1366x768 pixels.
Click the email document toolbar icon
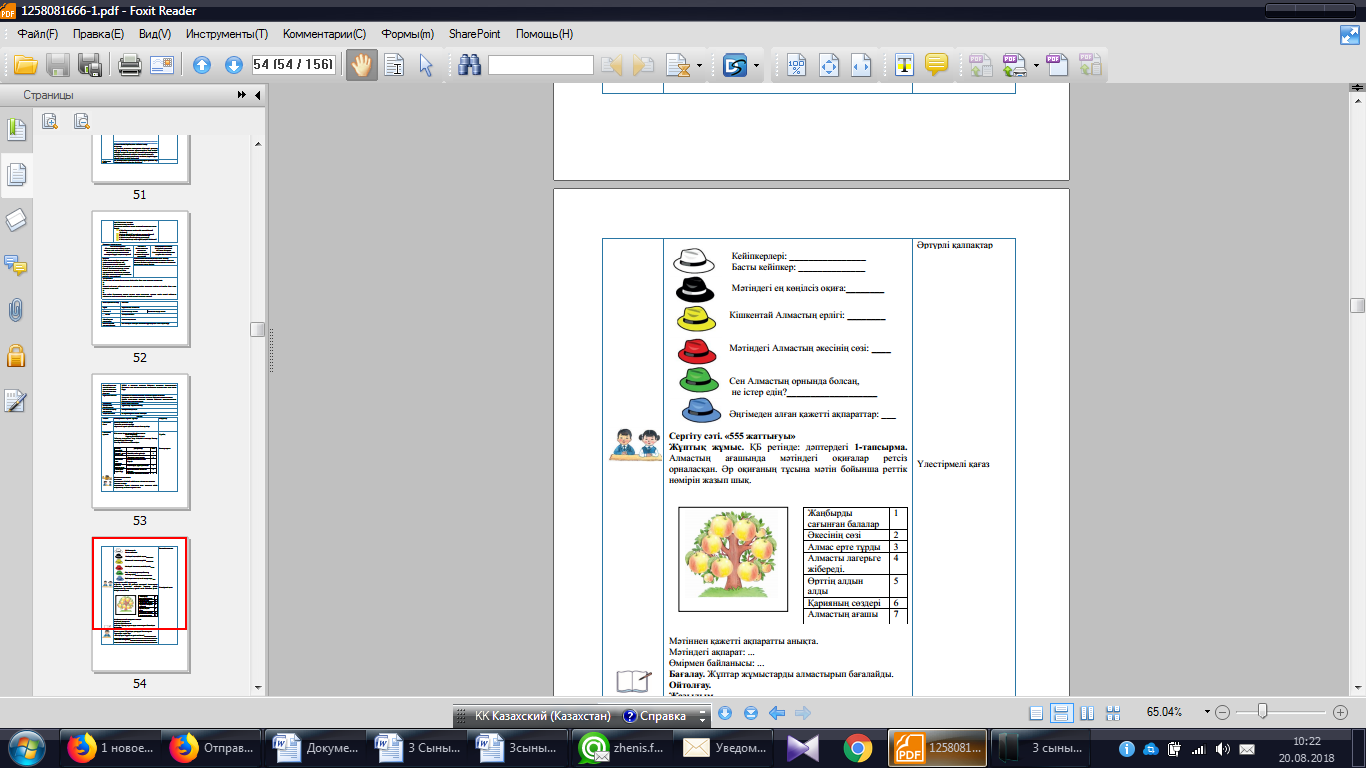pos(162,65)
